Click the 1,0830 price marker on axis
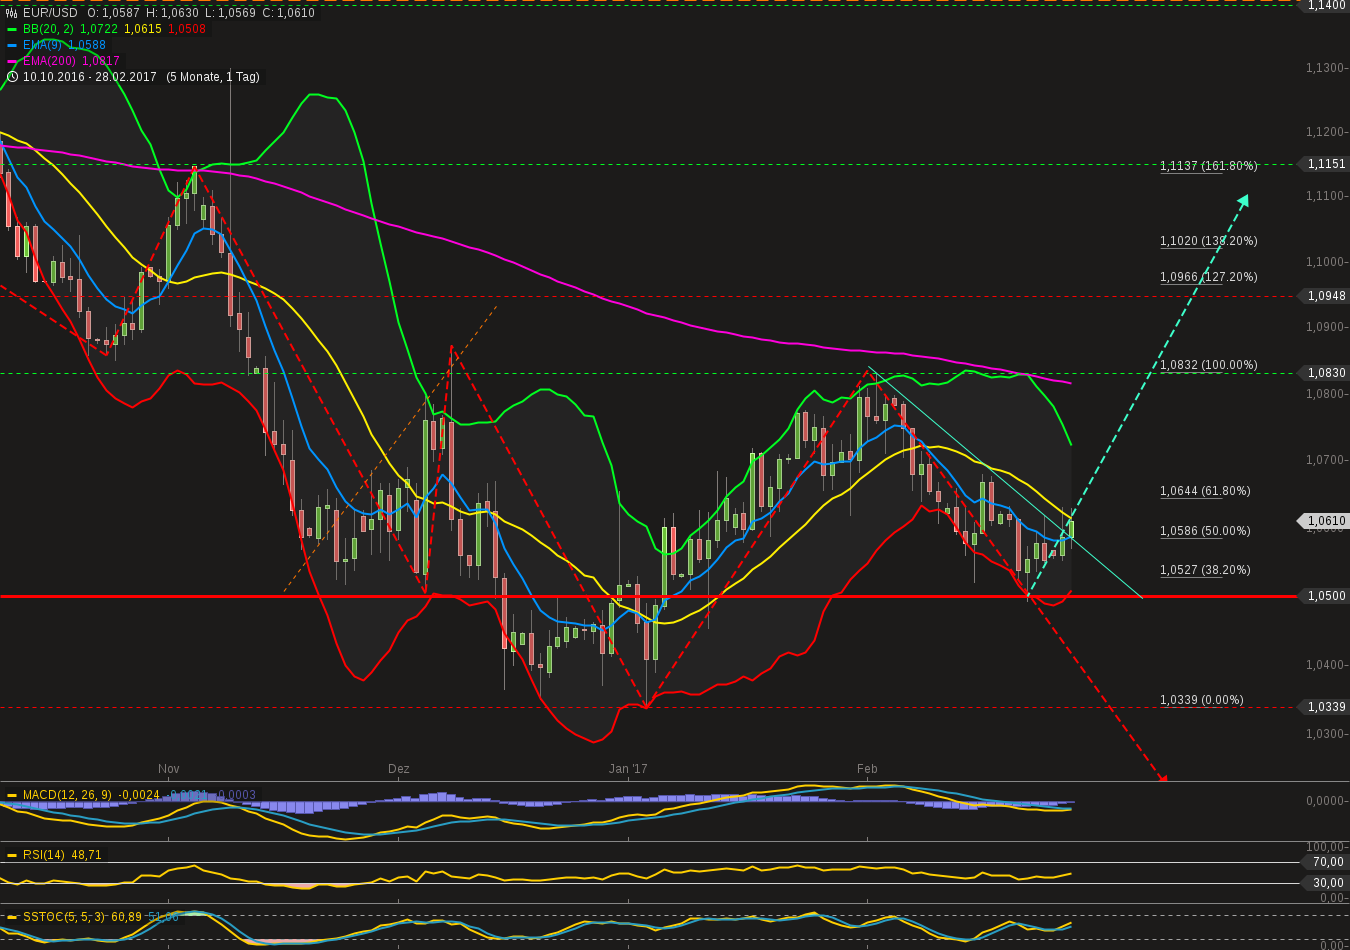1350x950 pixels. (1325, 373)
